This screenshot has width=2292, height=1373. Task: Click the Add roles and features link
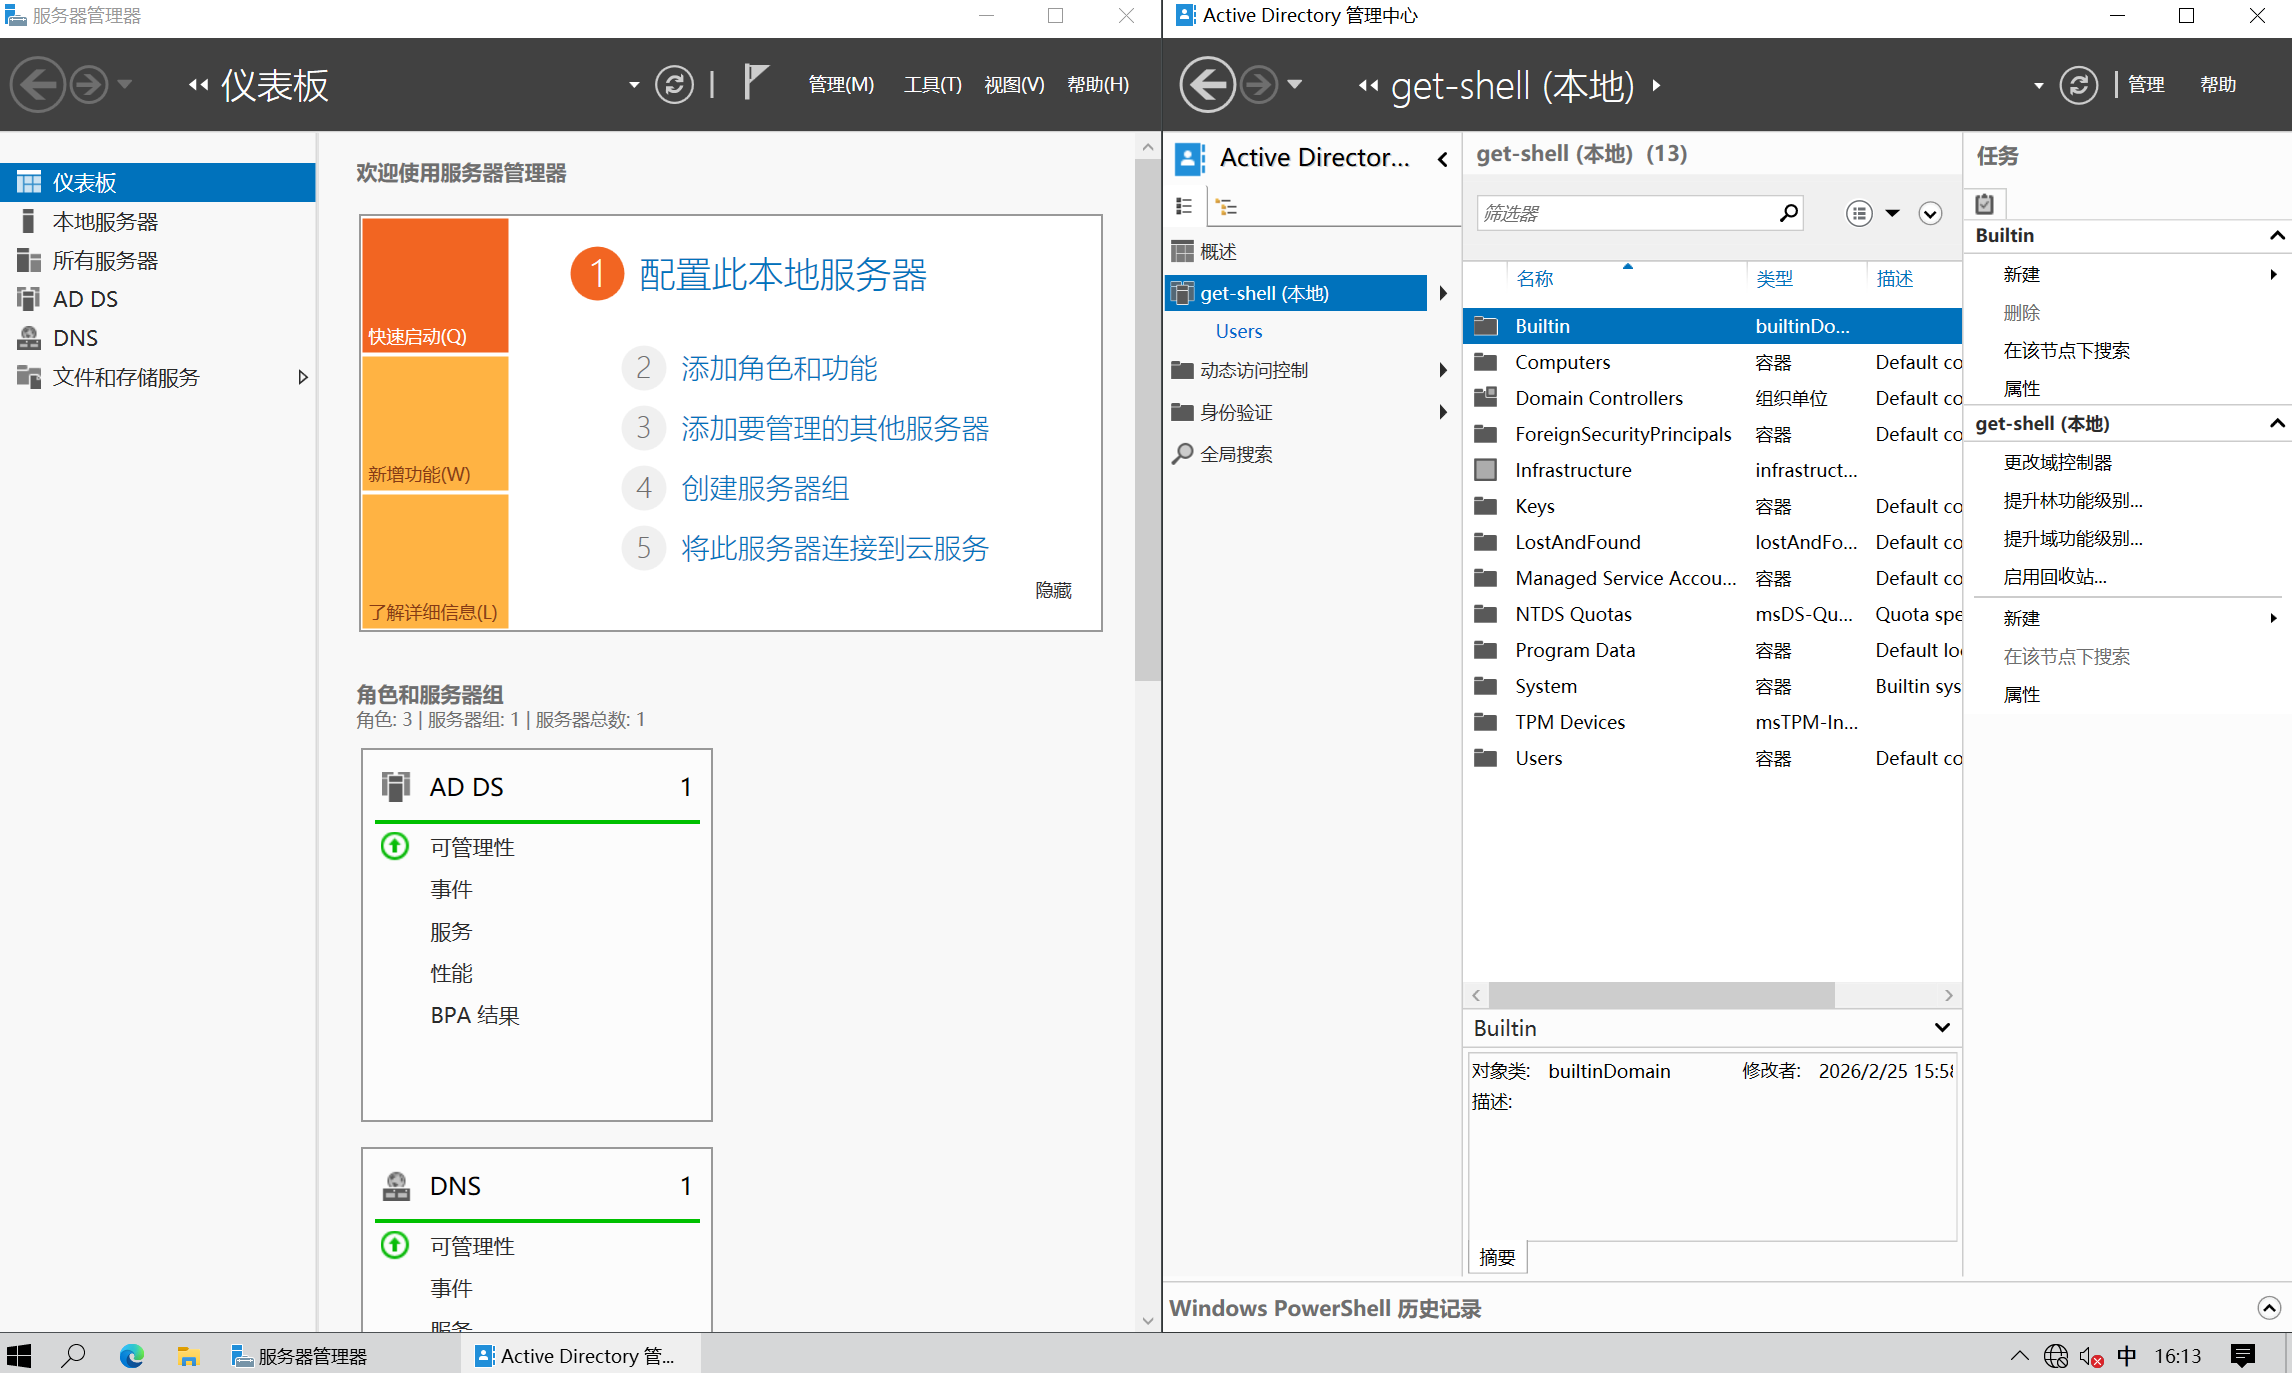(779, 368)
